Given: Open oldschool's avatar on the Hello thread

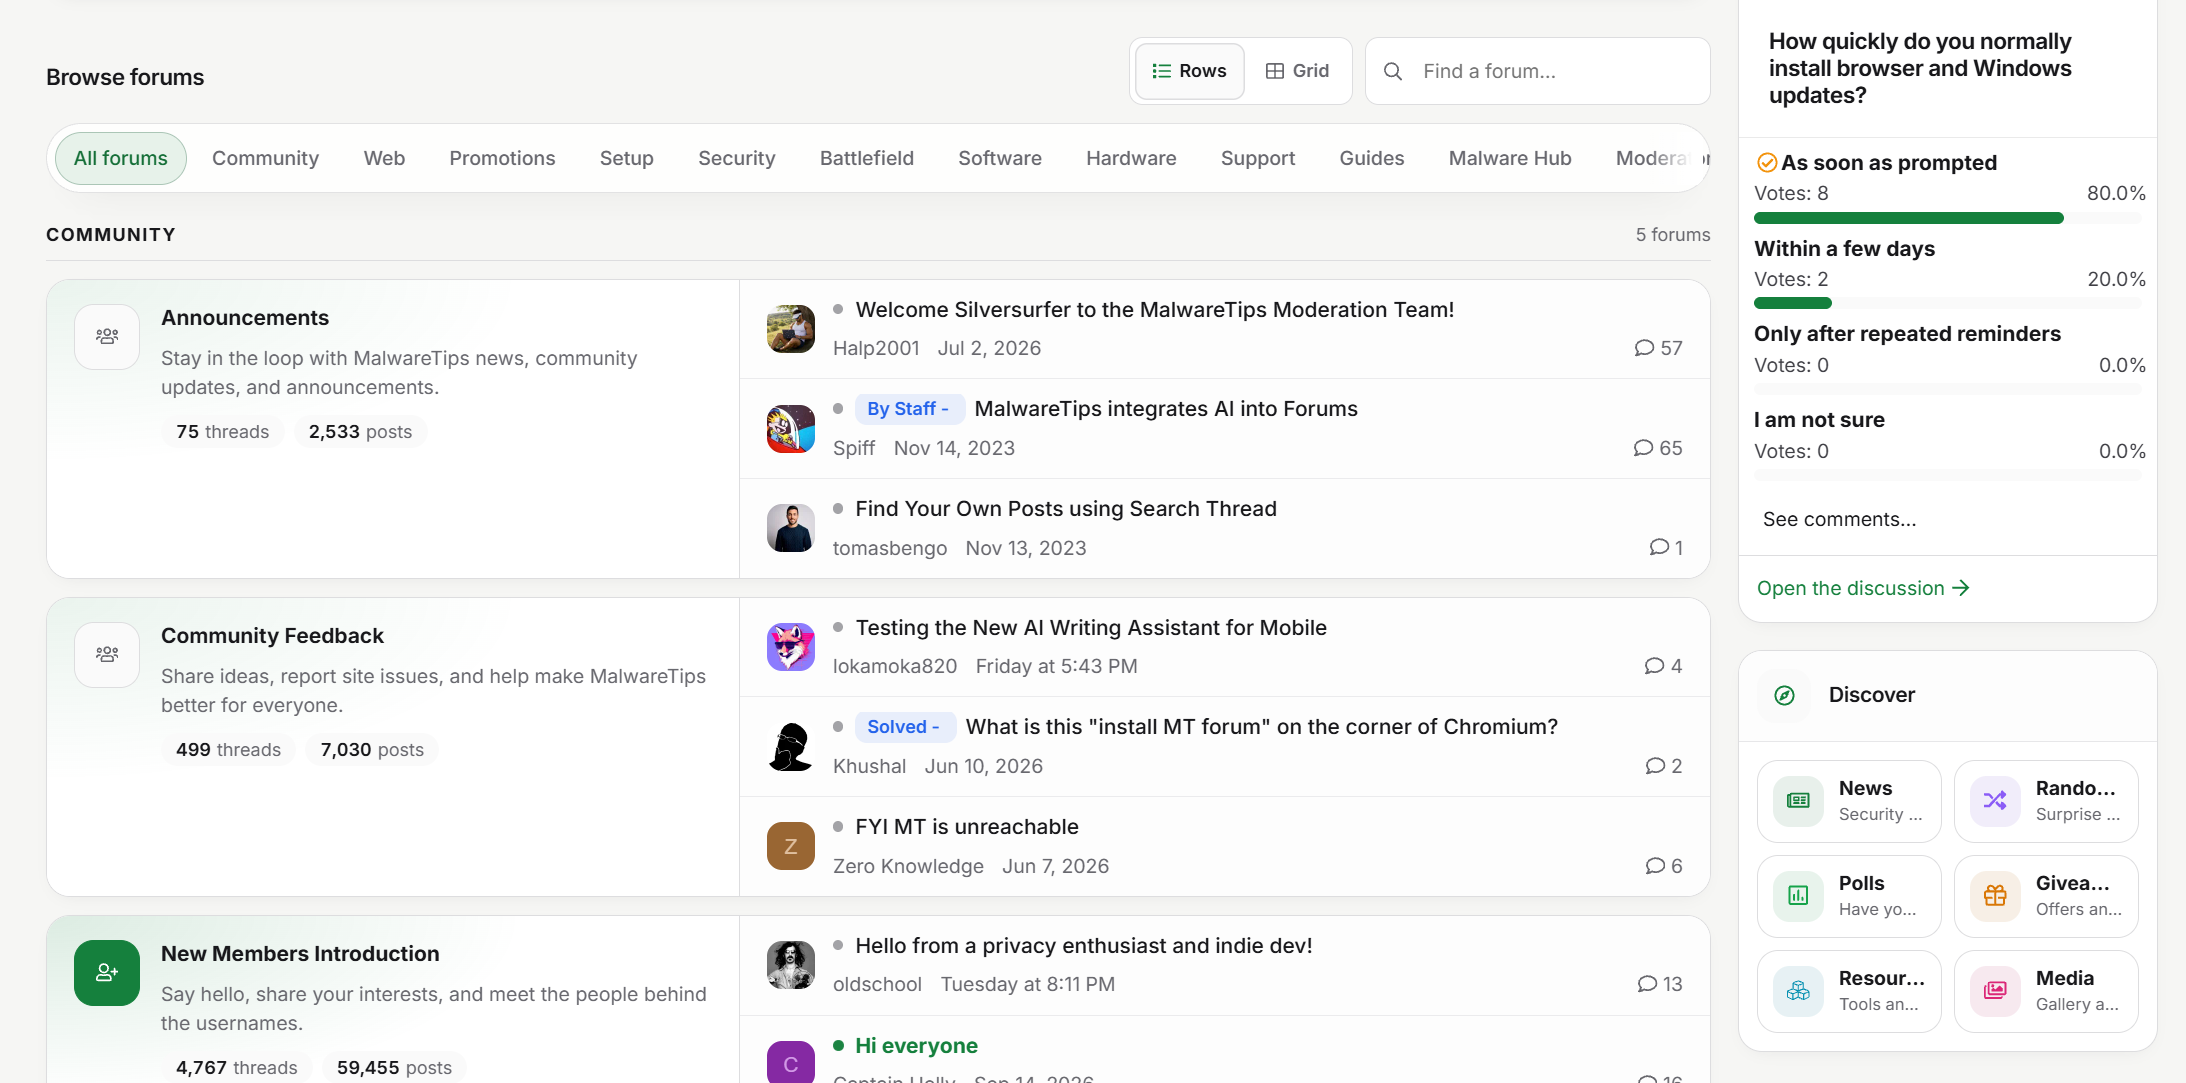Looking at the screenshot, I should tap(791, 965).
